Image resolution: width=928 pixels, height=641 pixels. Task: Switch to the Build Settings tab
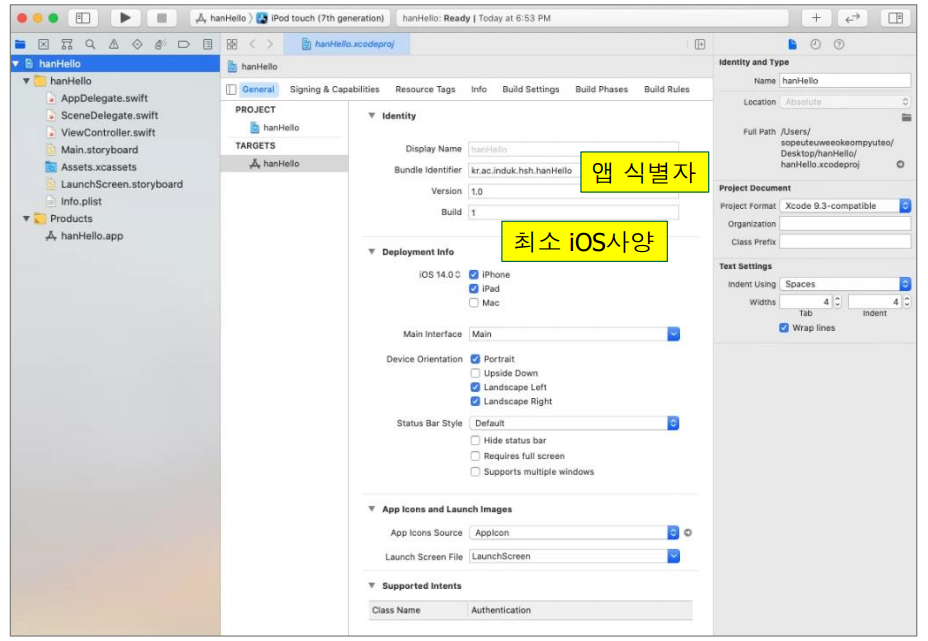coord(531,89)
